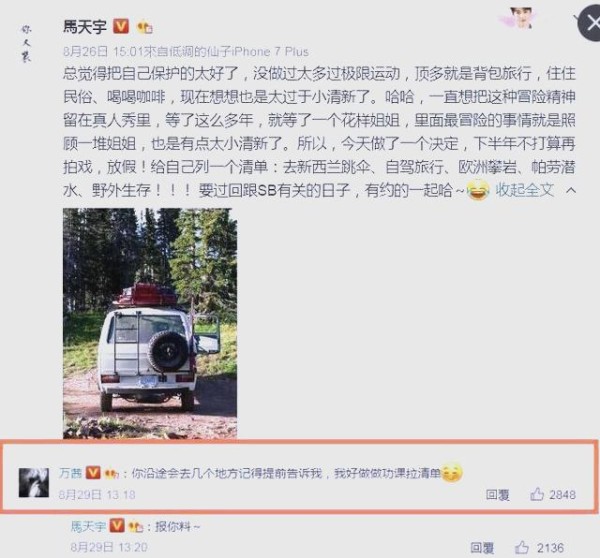
Task: Open 万茜's avatar in the comment
Action: pyautogui.click(x=34, y=482)
